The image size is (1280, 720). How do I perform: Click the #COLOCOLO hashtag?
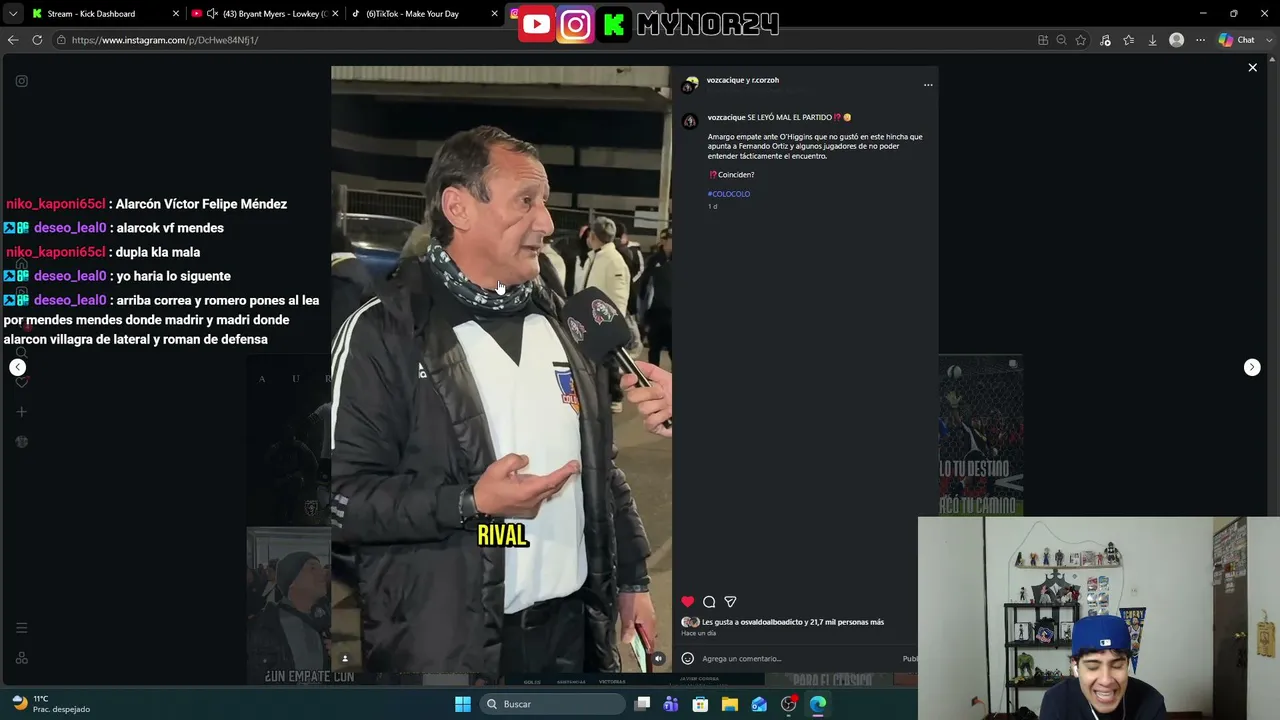729,194
